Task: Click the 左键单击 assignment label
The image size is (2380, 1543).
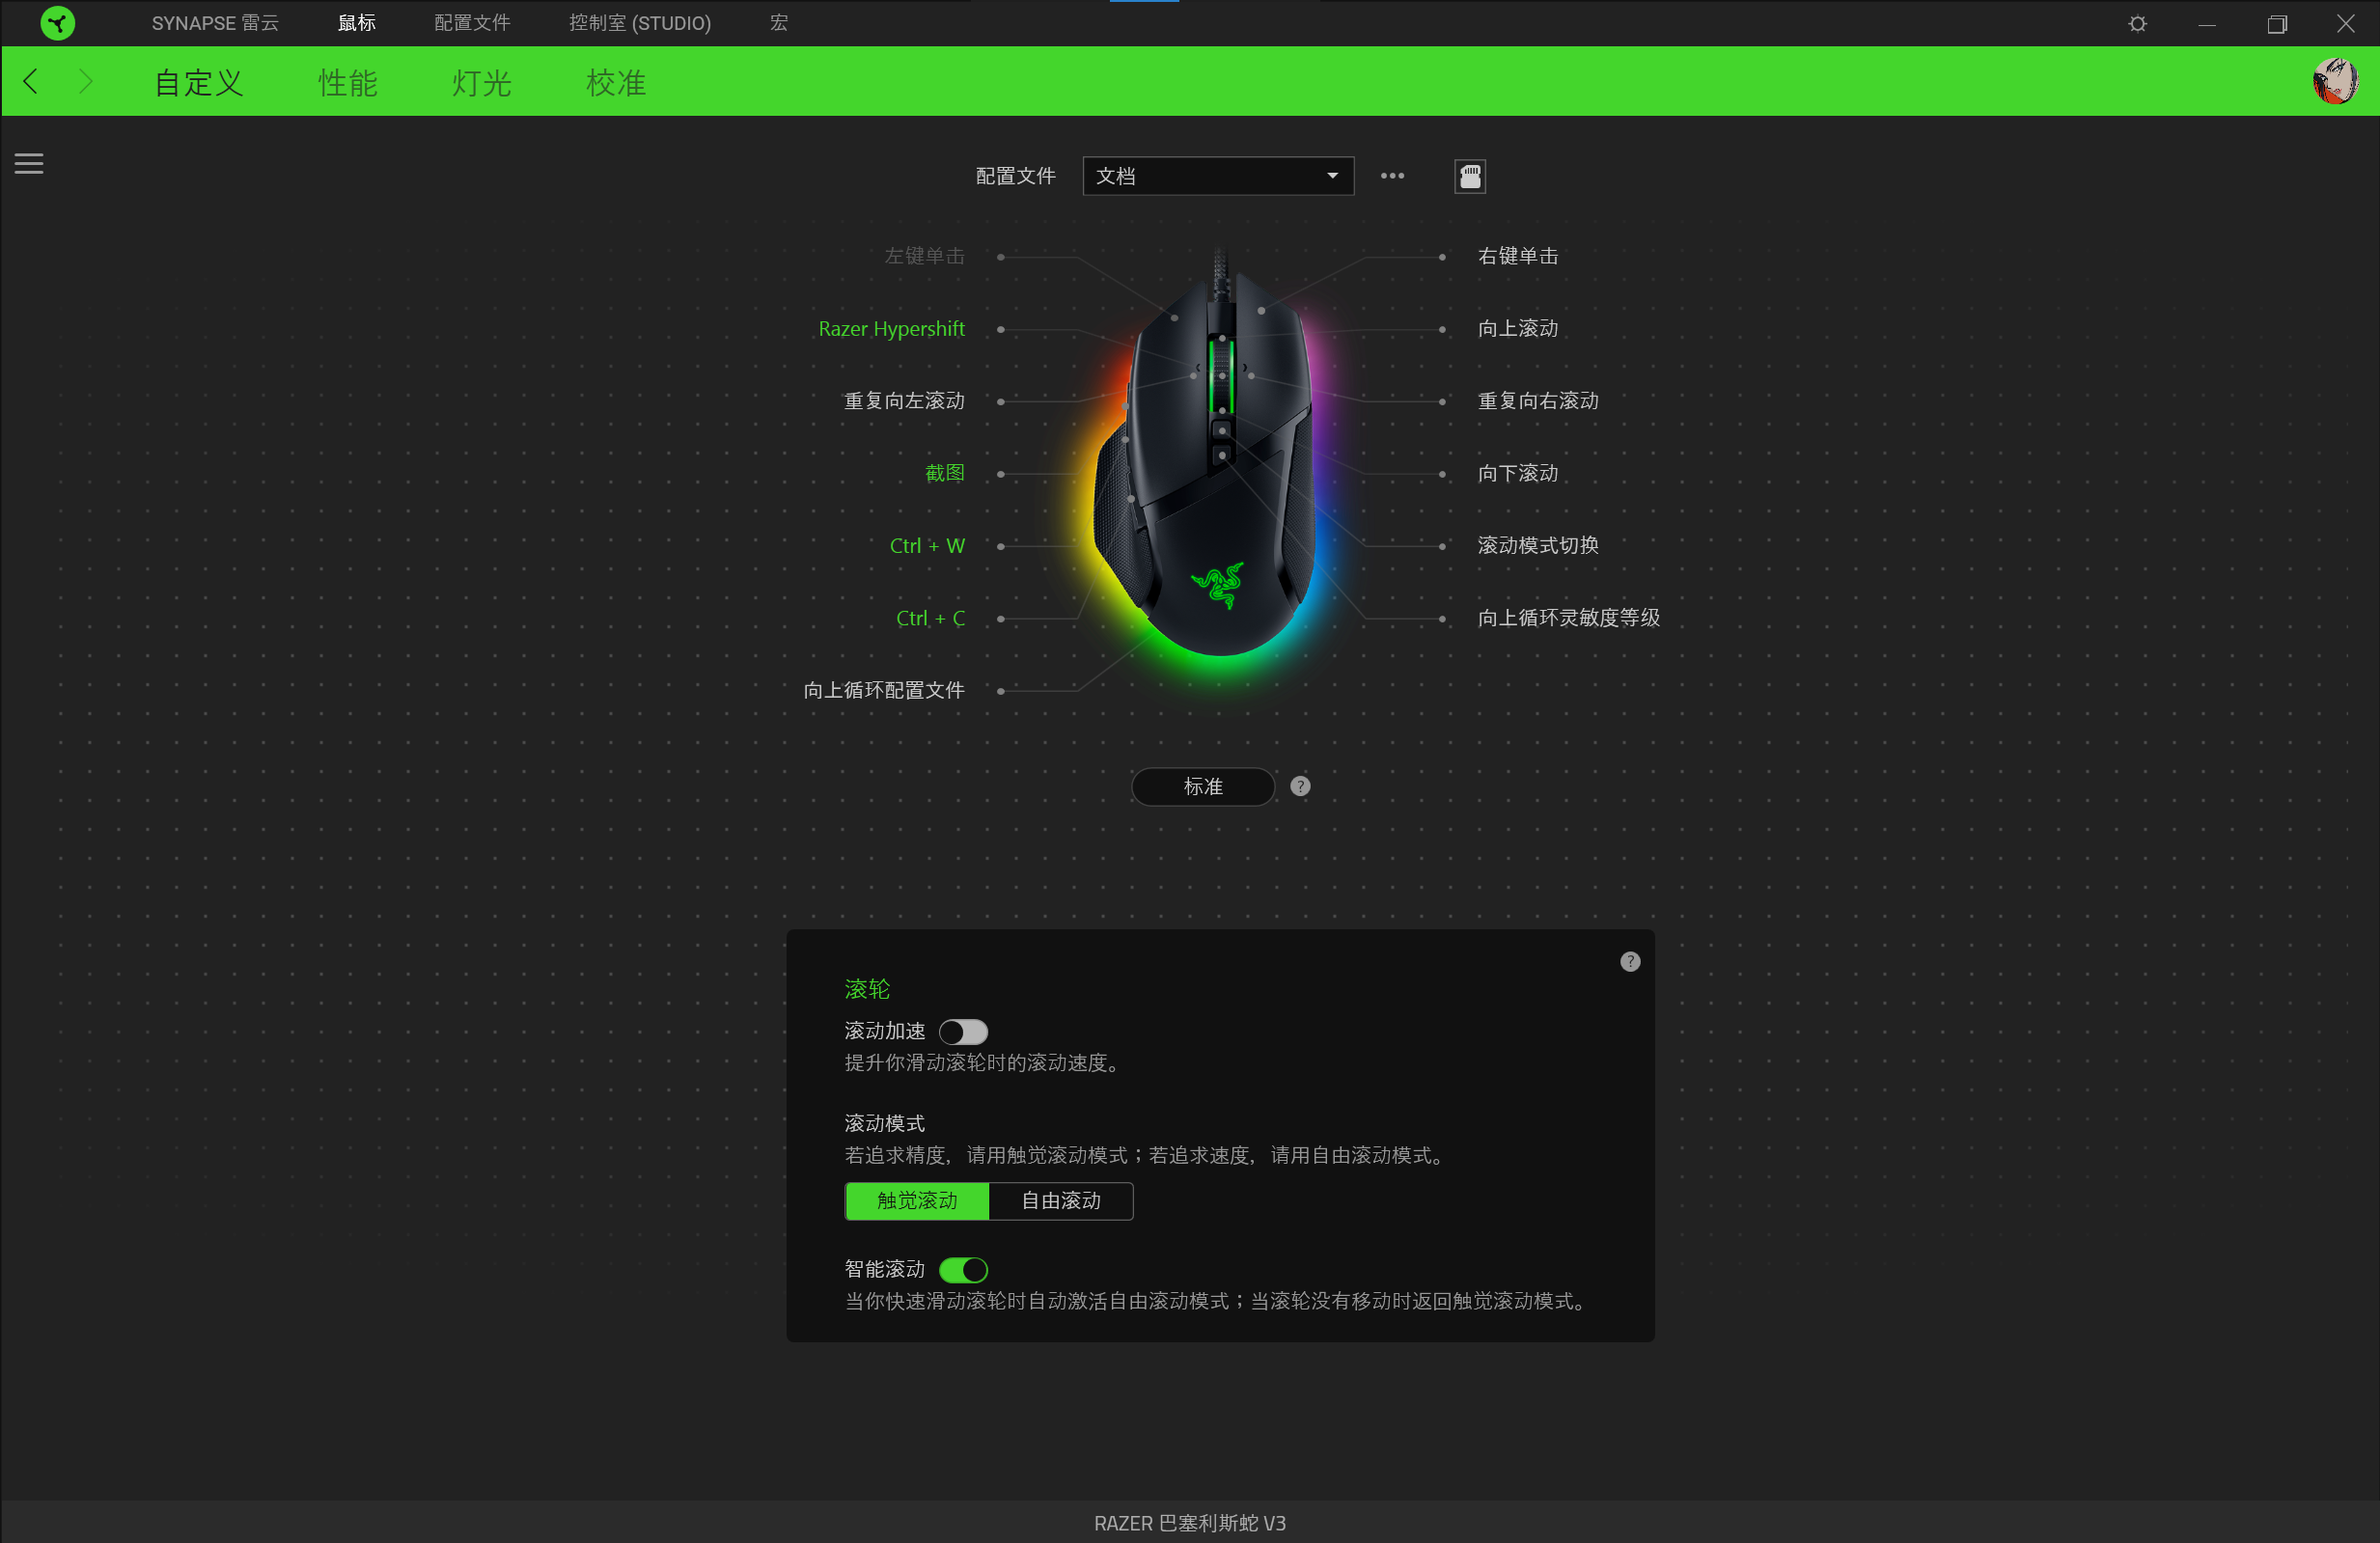Action: [924, 256]
